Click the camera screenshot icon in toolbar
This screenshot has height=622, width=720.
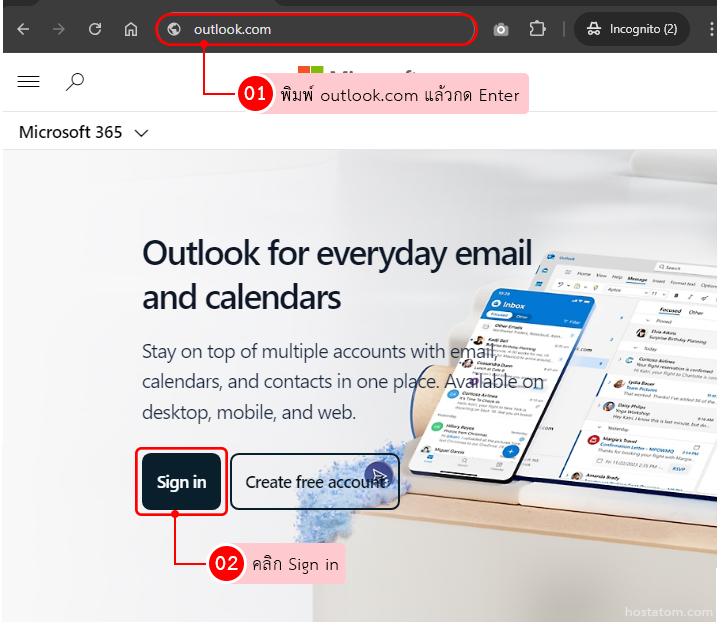tap(501, 30)
